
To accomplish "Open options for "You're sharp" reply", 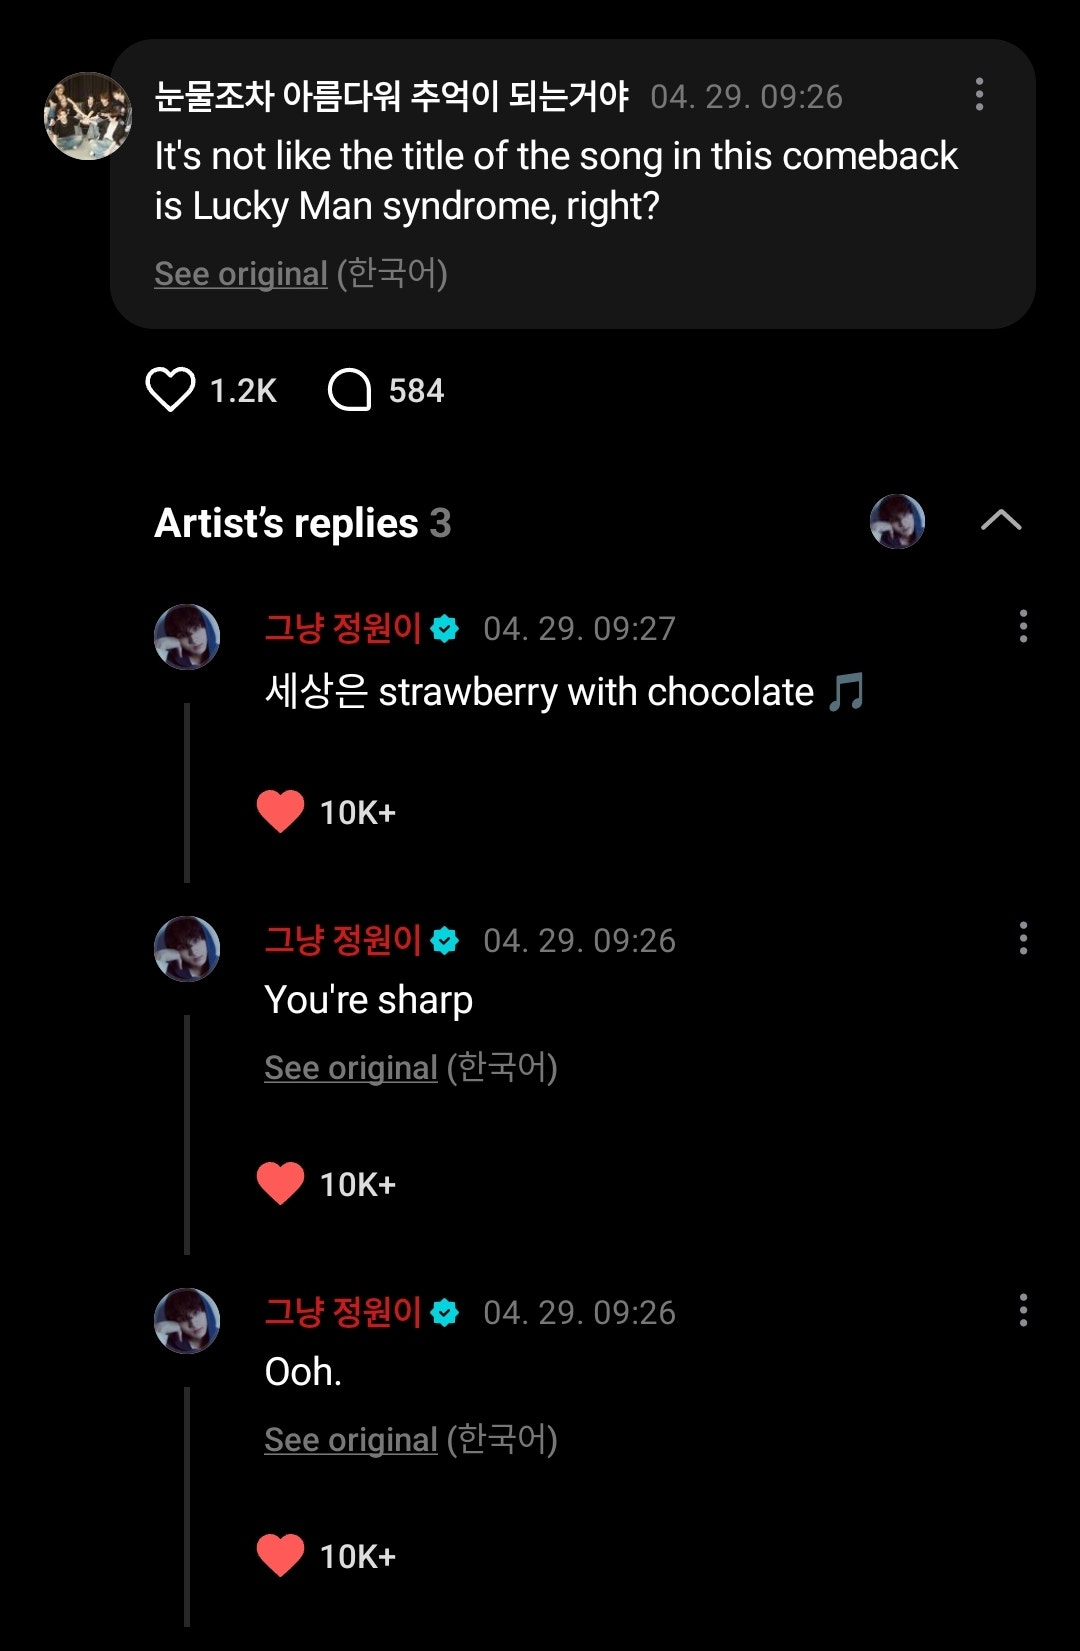I will click(1022, 939).
